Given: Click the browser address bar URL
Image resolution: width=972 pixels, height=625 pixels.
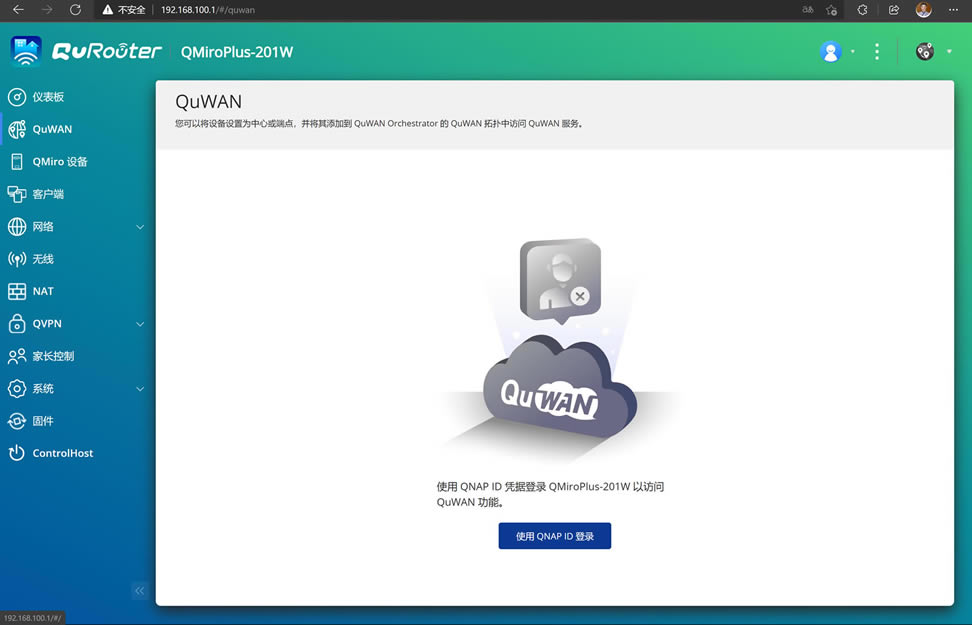Looking at the screenshot, I should coord(208,10).
